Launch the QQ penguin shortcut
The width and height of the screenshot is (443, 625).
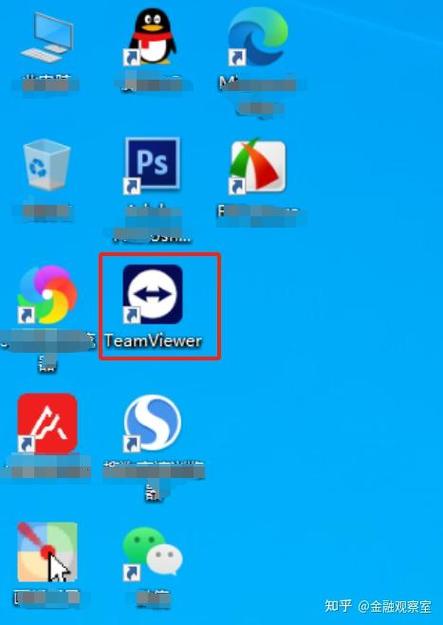coord(152,37)
